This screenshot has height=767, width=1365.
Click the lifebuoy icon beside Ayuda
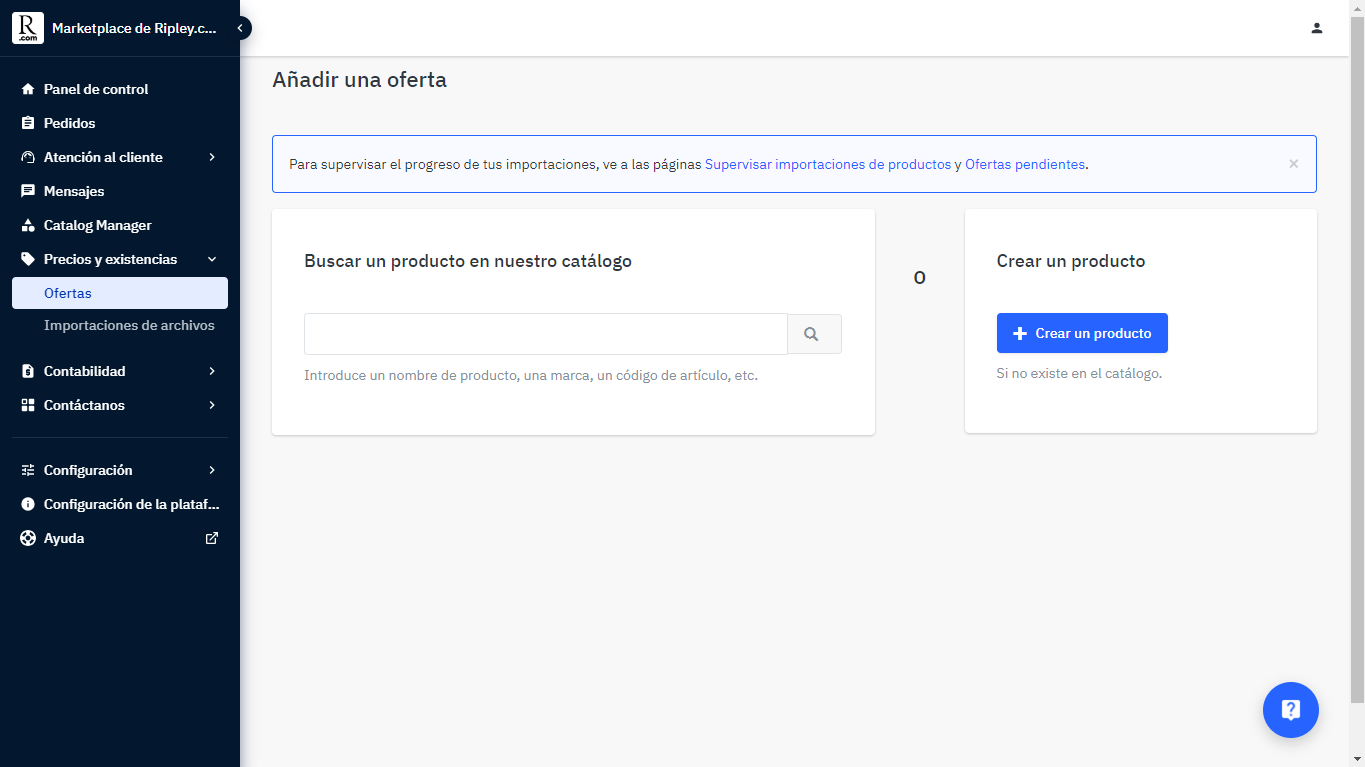(28, 538)
